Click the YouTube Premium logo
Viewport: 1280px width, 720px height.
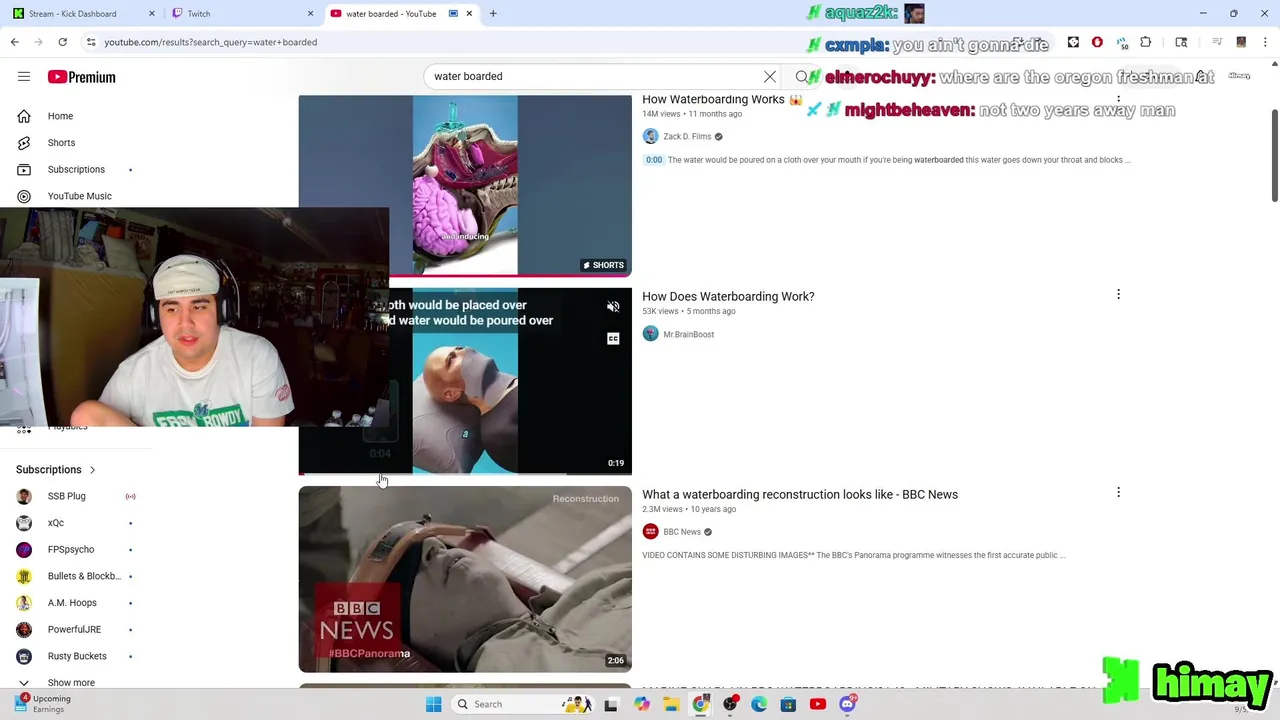[x=81, y=77]
